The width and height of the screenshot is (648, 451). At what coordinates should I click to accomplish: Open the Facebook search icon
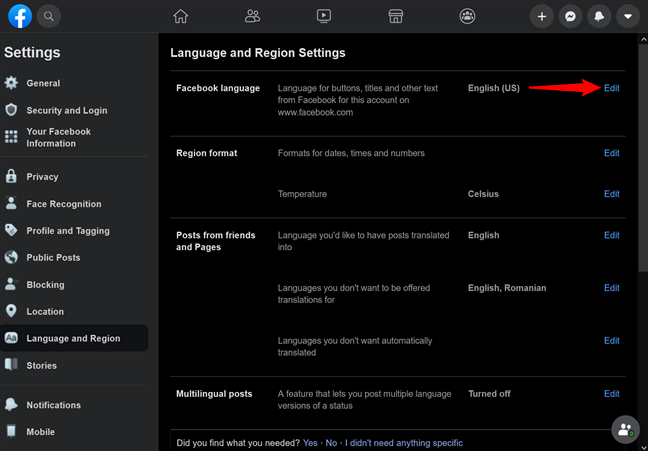point(49,16)
